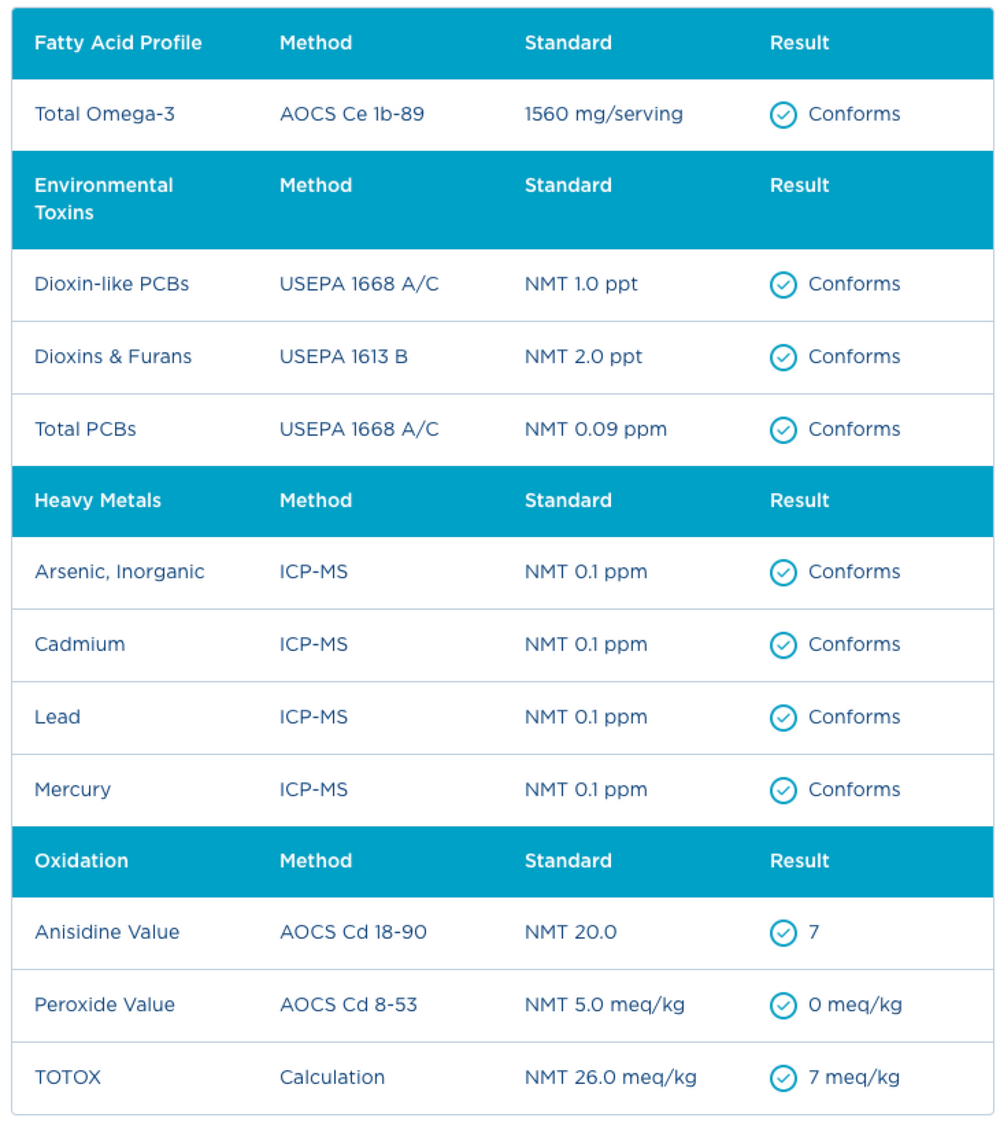Click the NMT 26.0 meq/kg standard cell

coord(610,1077)
